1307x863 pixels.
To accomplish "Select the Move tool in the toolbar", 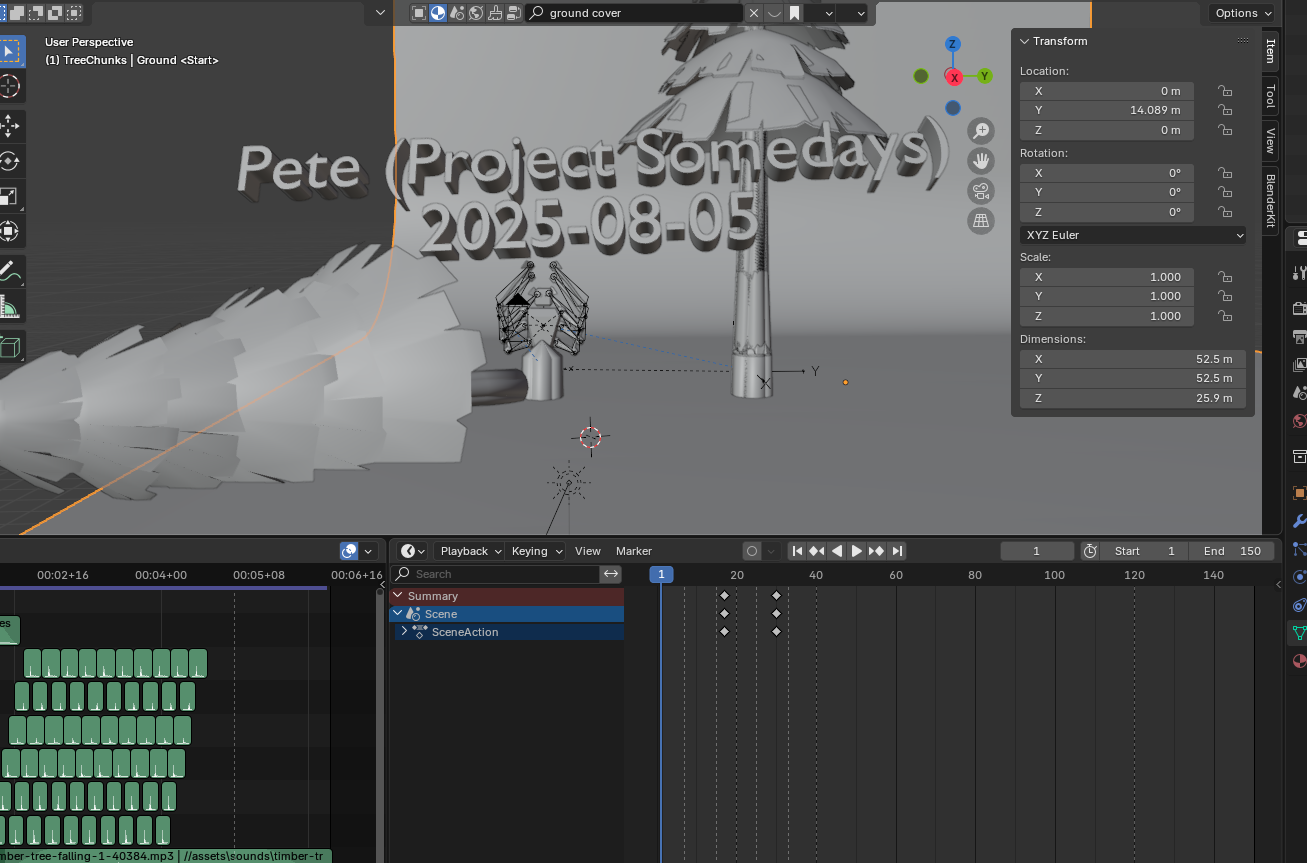I will pyautogui.click(x=9, y=126).
